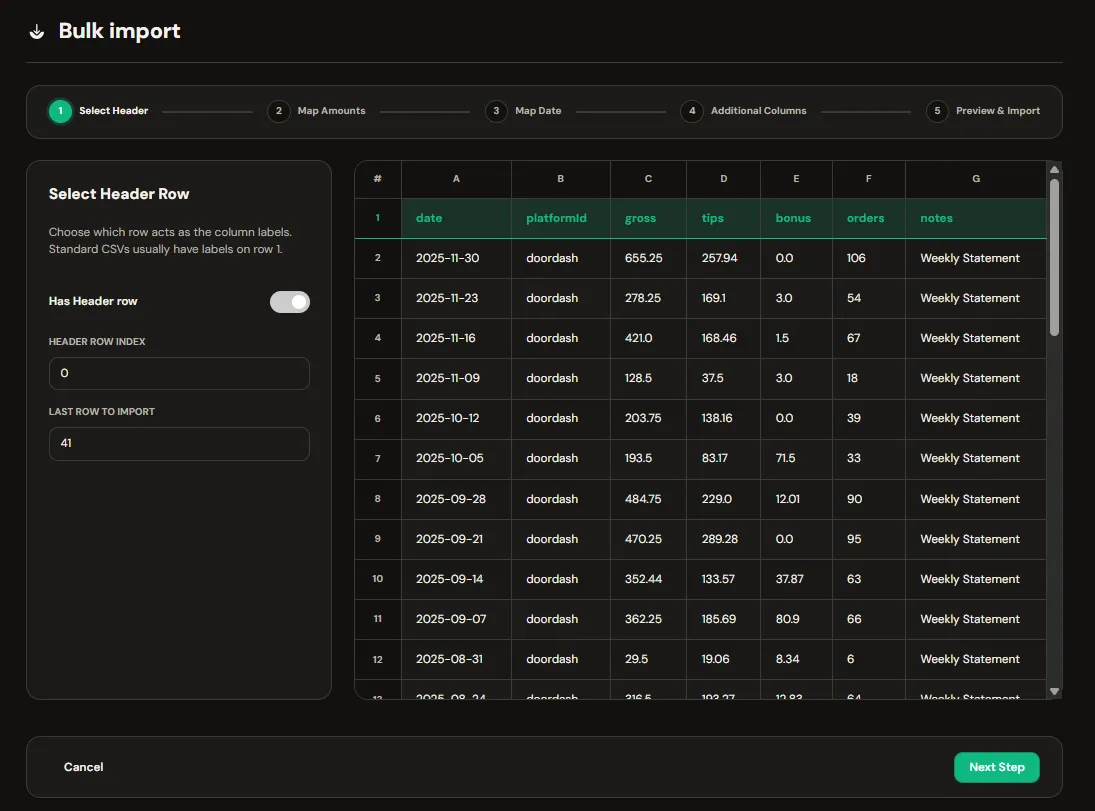
Task: Click the date cell 2025-10-05
Action: tap(456, 458)
